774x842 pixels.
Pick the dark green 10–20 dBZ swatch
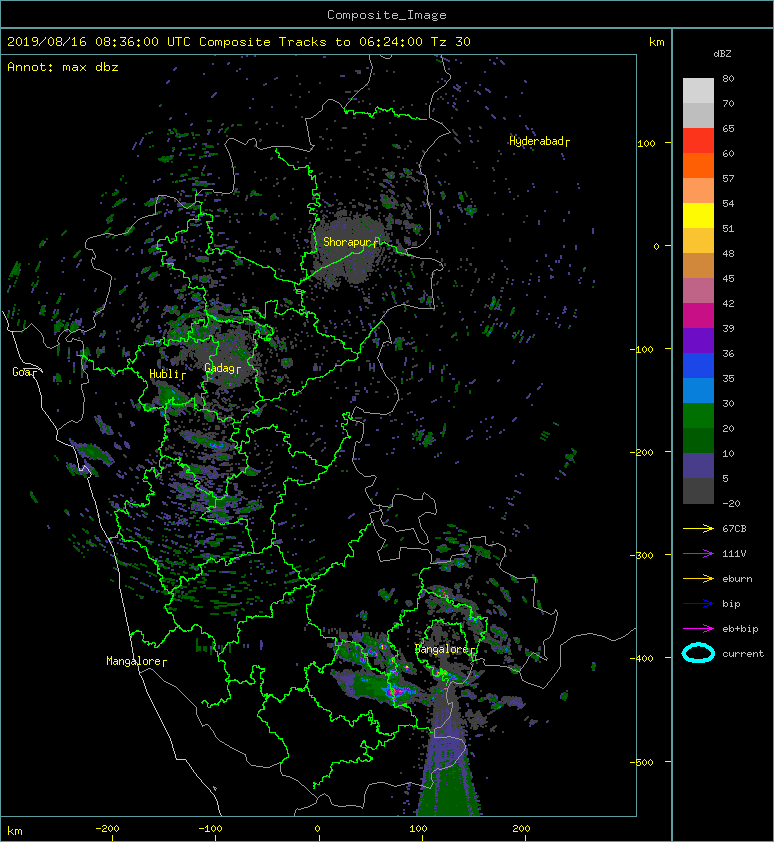click(698, 441)
